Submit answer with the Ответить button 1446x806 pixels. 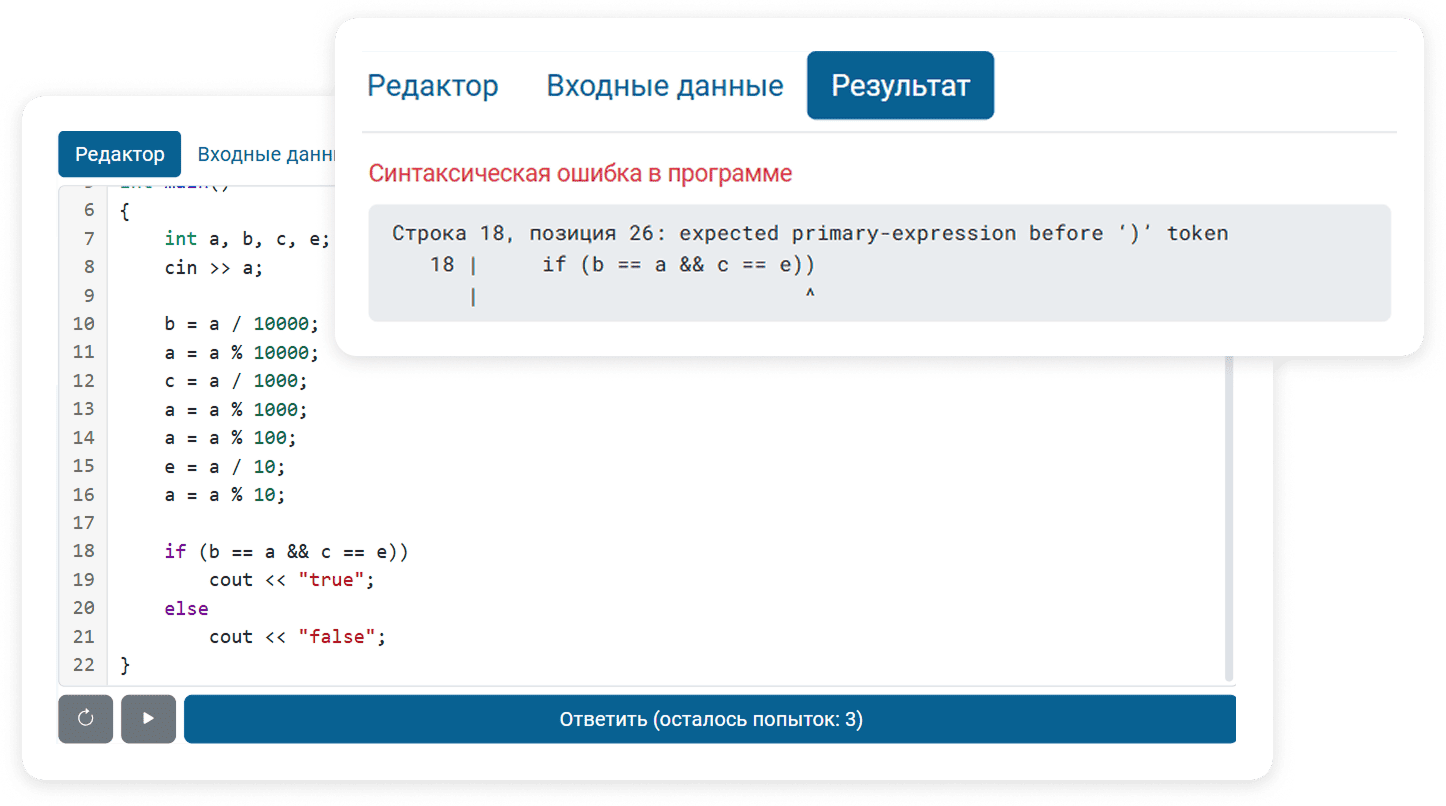click(x=710, y=719)
